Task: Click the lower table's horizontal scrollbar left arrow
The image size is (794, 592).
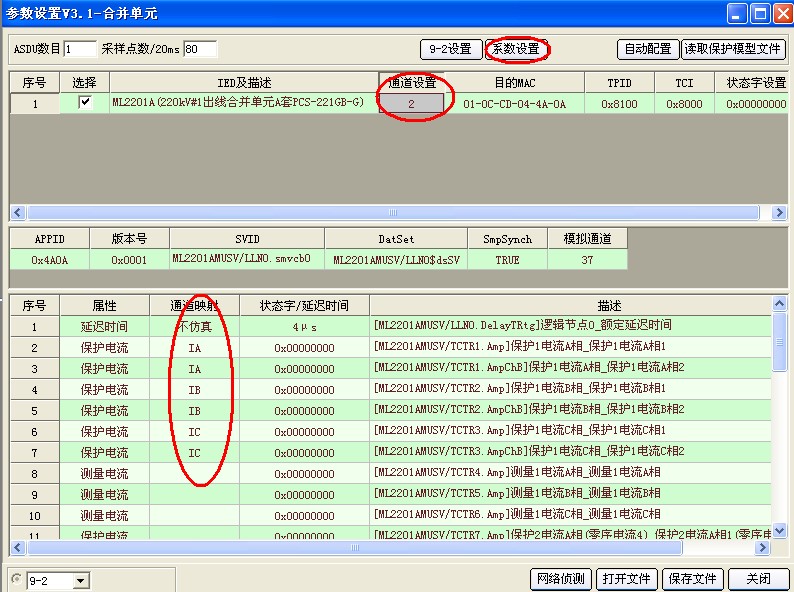Action: 18,547
